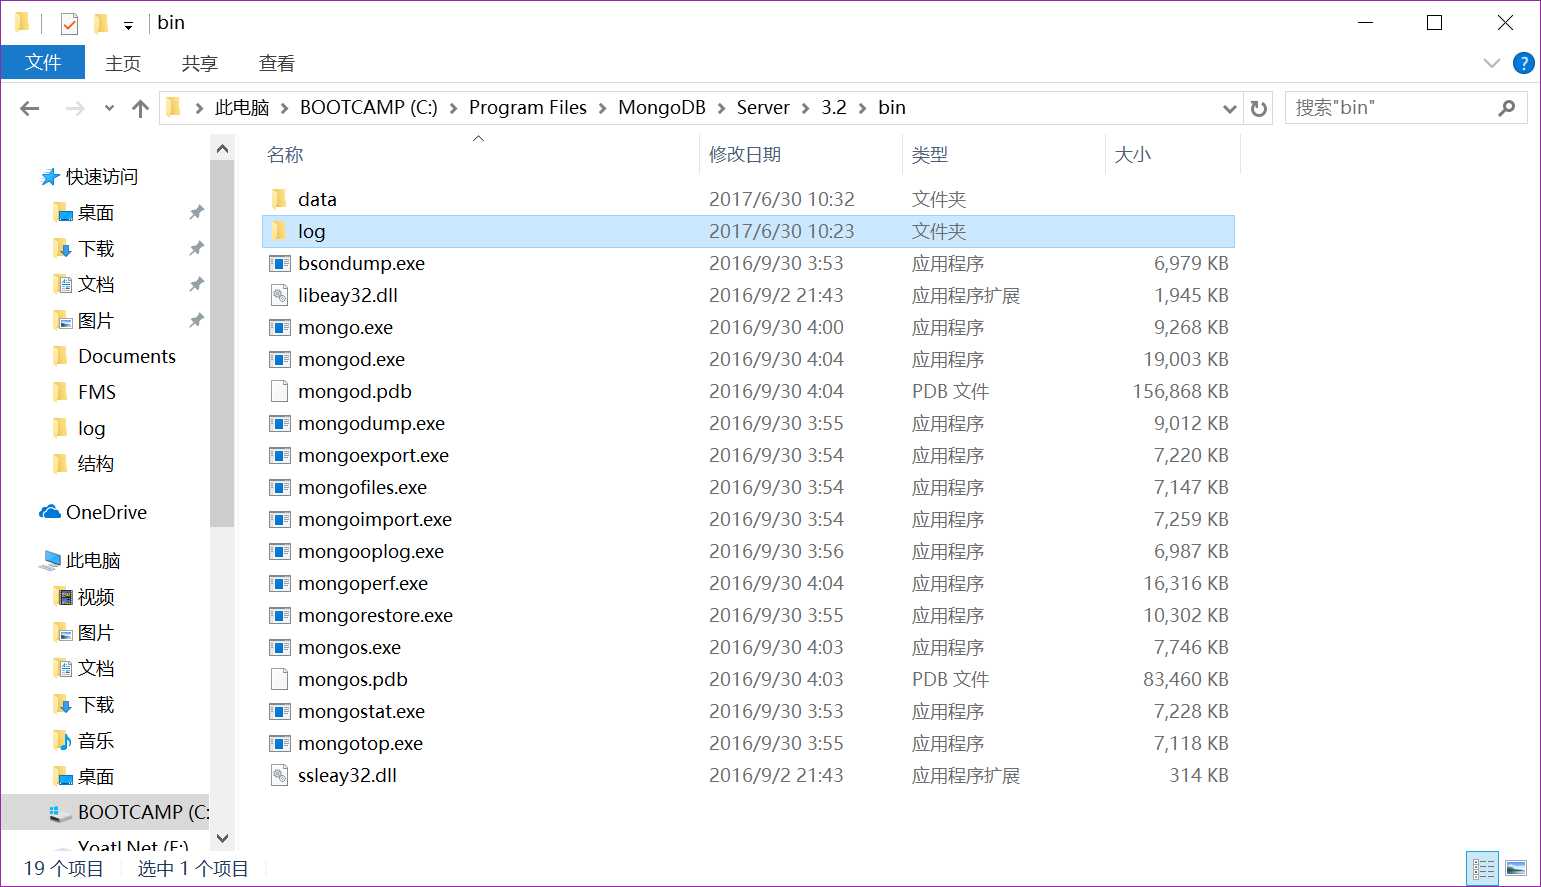
Task: Select Documents in the navigation pane
Action: click(x=127, y=357)
